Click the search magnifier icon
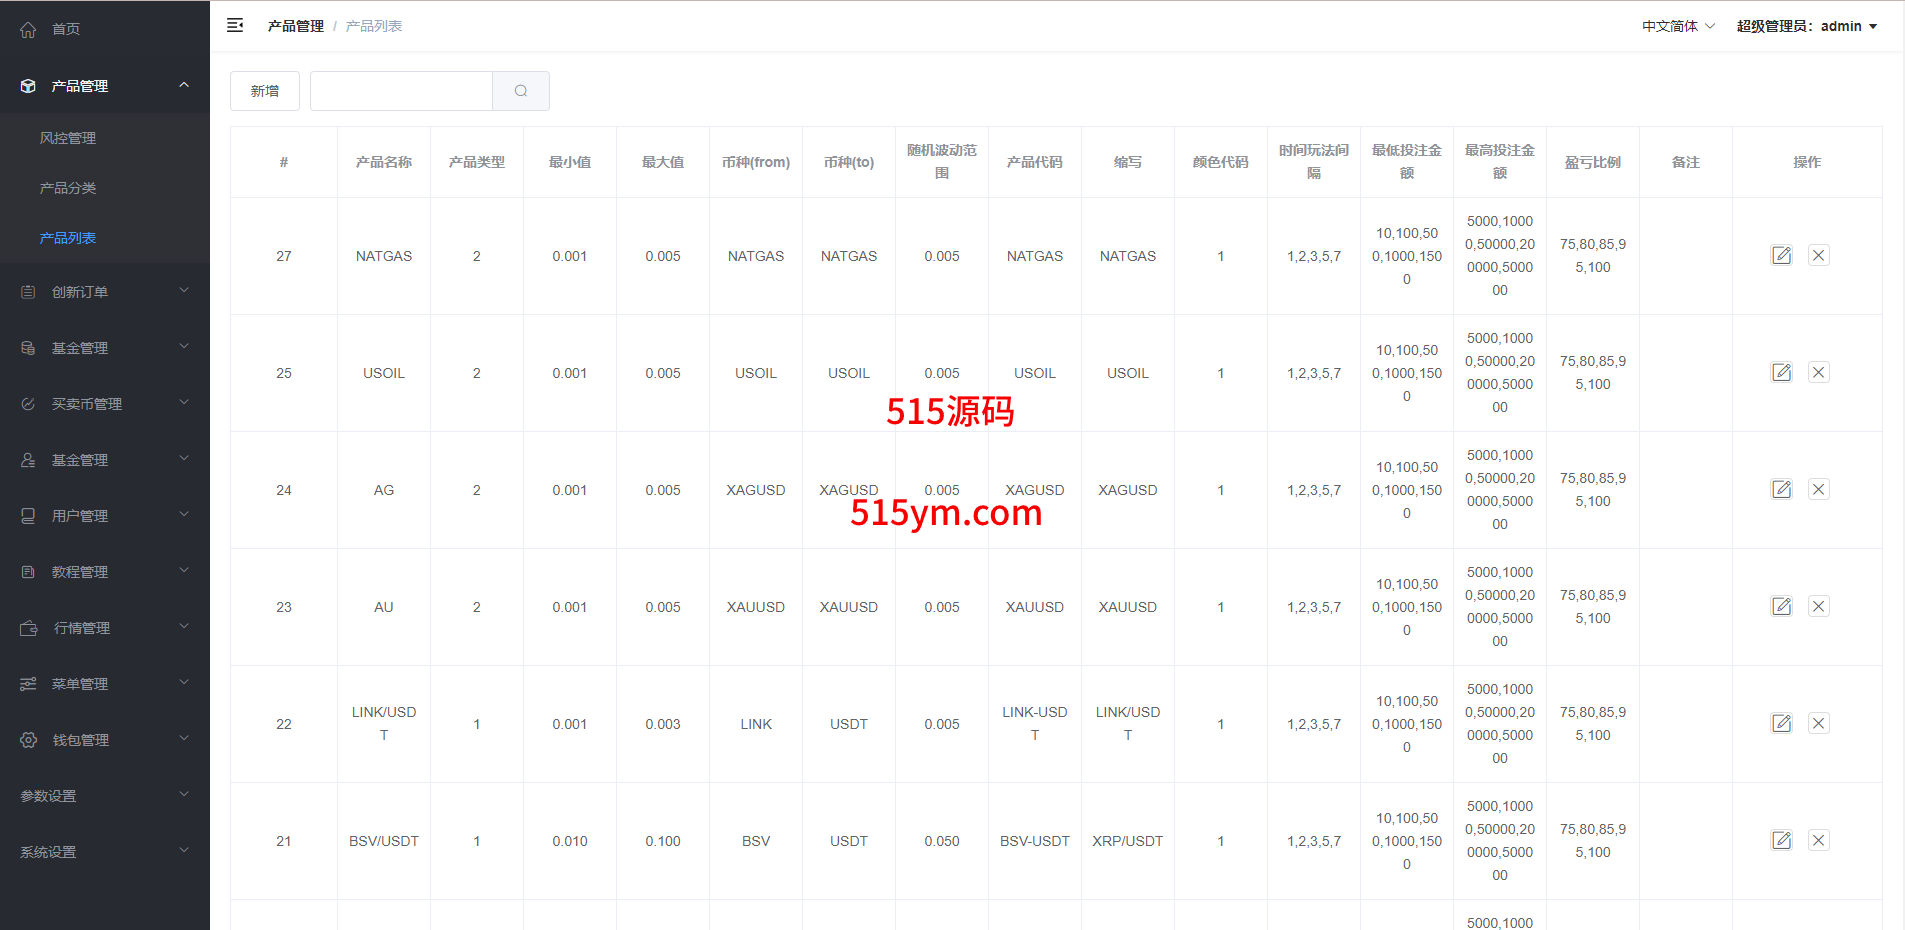 (520, 91)
